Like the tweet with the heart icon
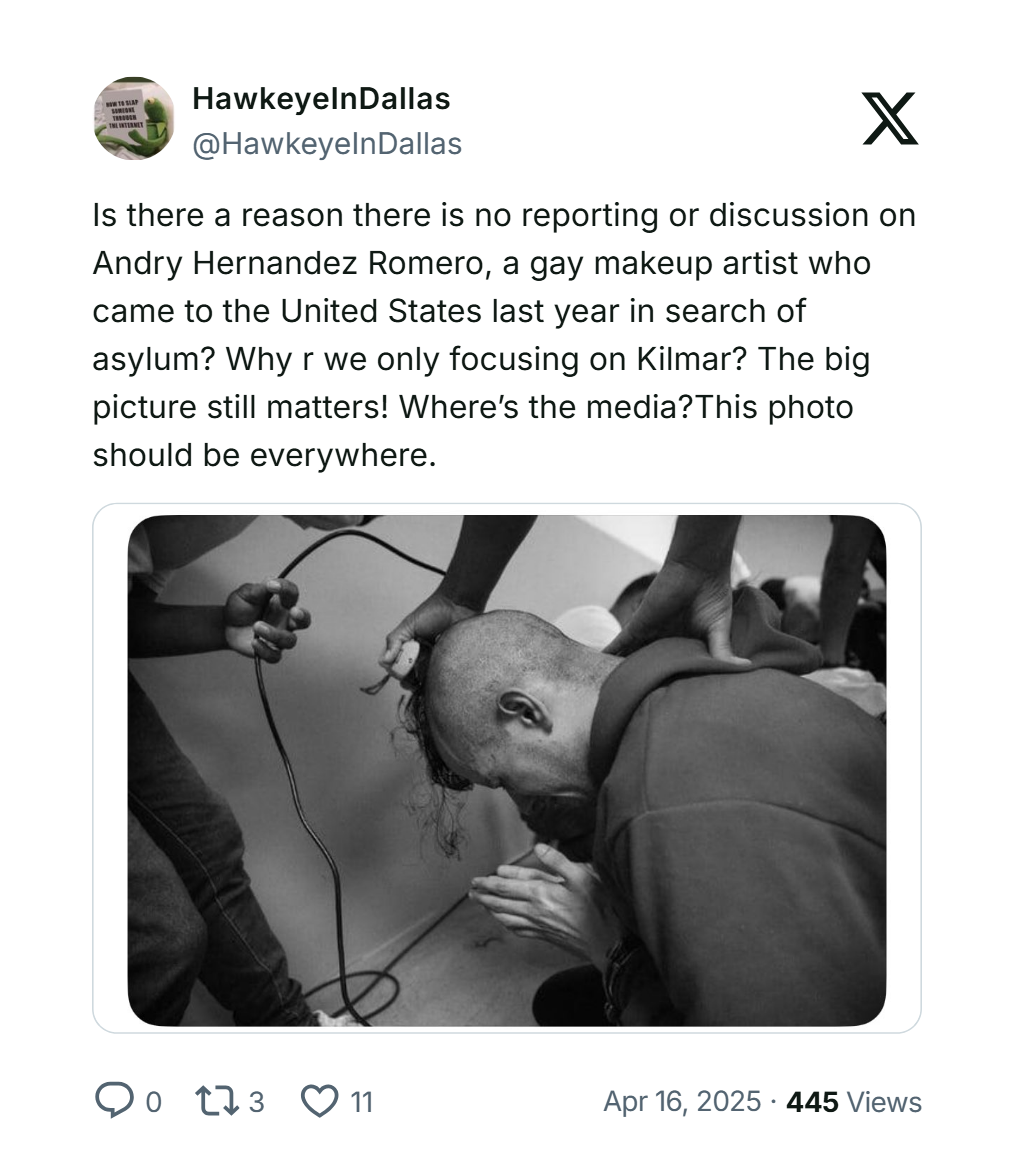The image size is (1010, 1162). [320, 1101]
